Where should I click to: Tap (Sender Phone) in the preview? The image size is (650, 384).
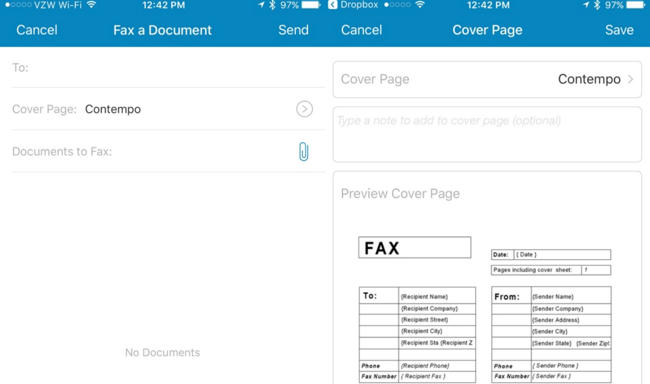(555, 365)
